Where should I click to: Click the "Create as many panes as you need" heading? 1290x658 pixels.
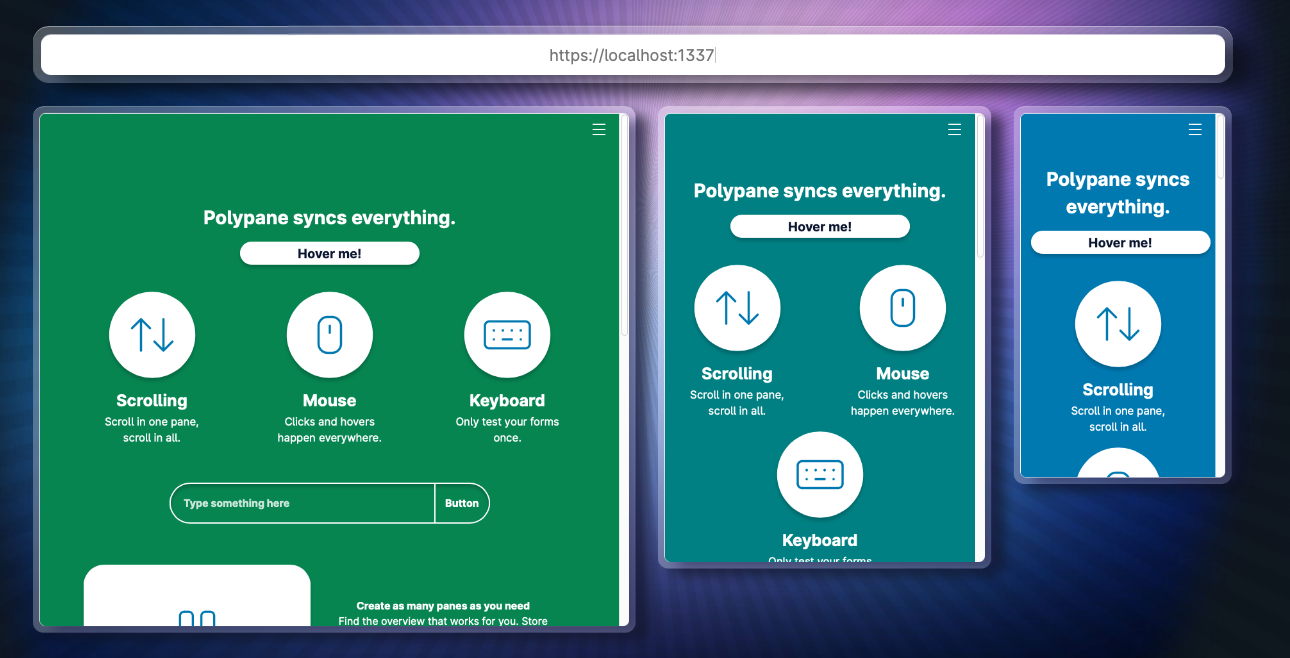[x=443, y=606]
